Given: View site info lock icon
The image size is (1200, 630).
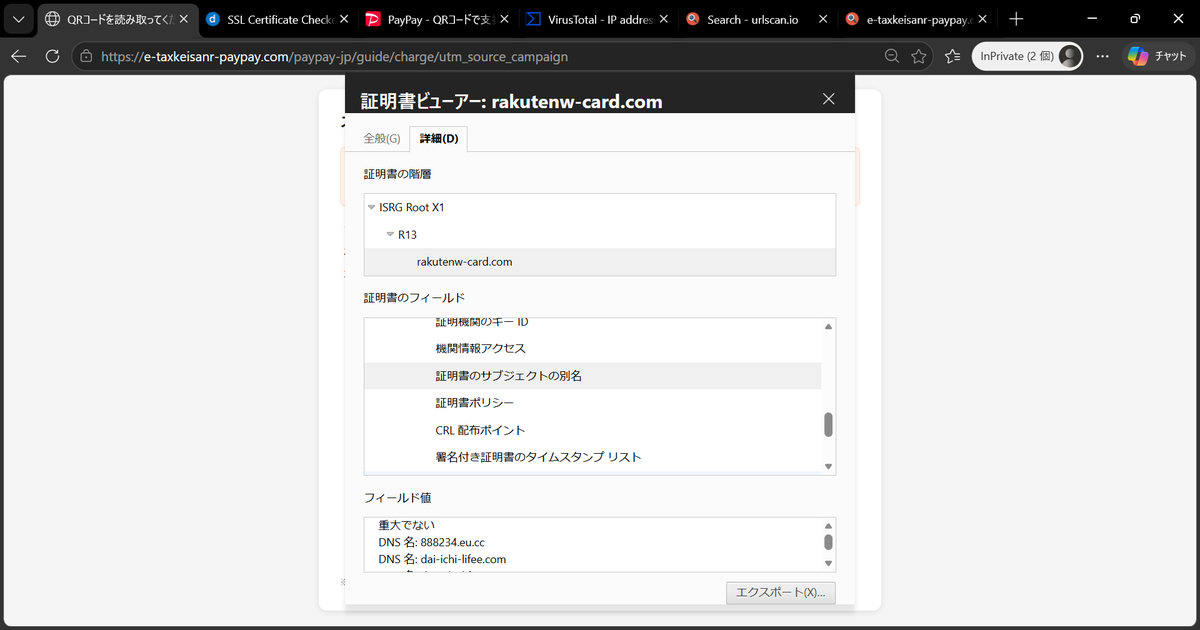Looking at the screenshot, I should click(86, 57).
